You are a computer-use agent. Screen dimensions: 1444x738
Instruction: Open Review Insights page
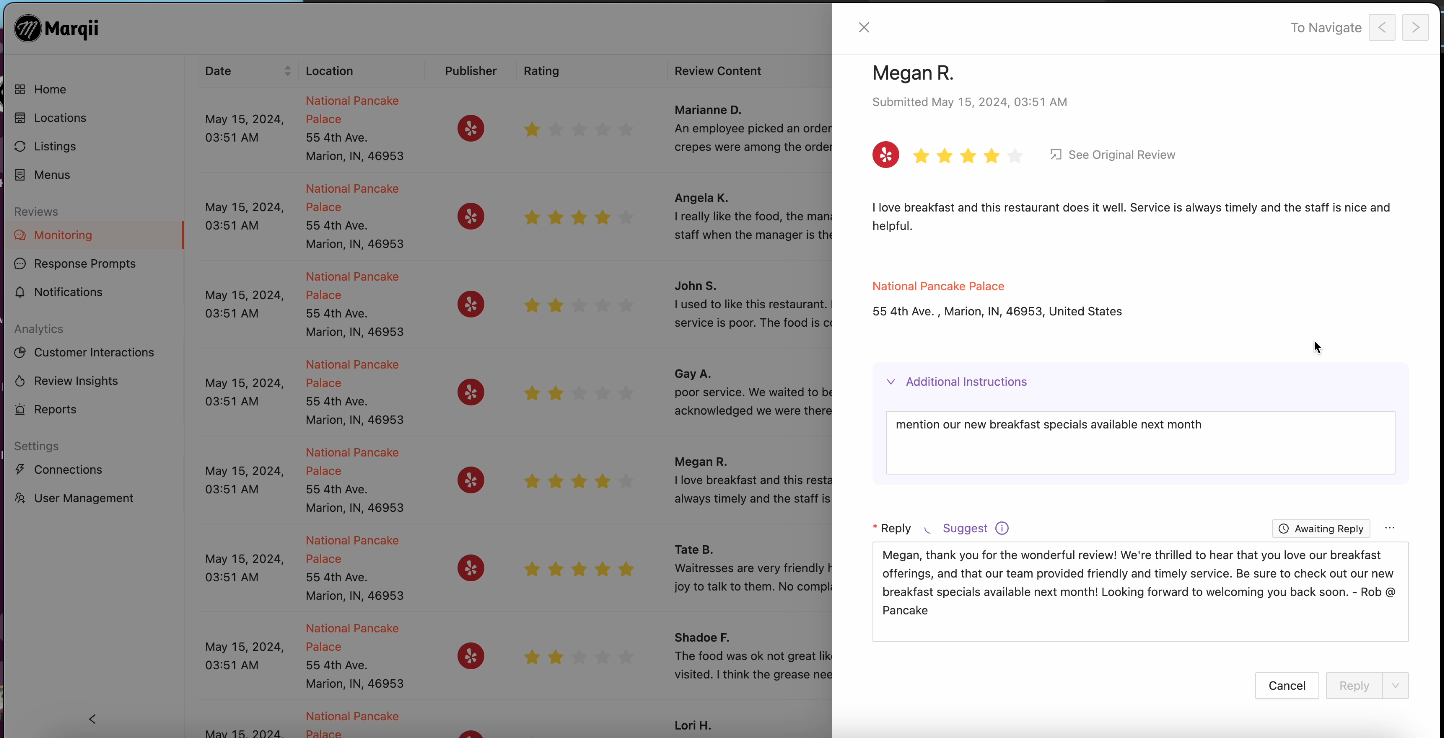click(76, 381)
